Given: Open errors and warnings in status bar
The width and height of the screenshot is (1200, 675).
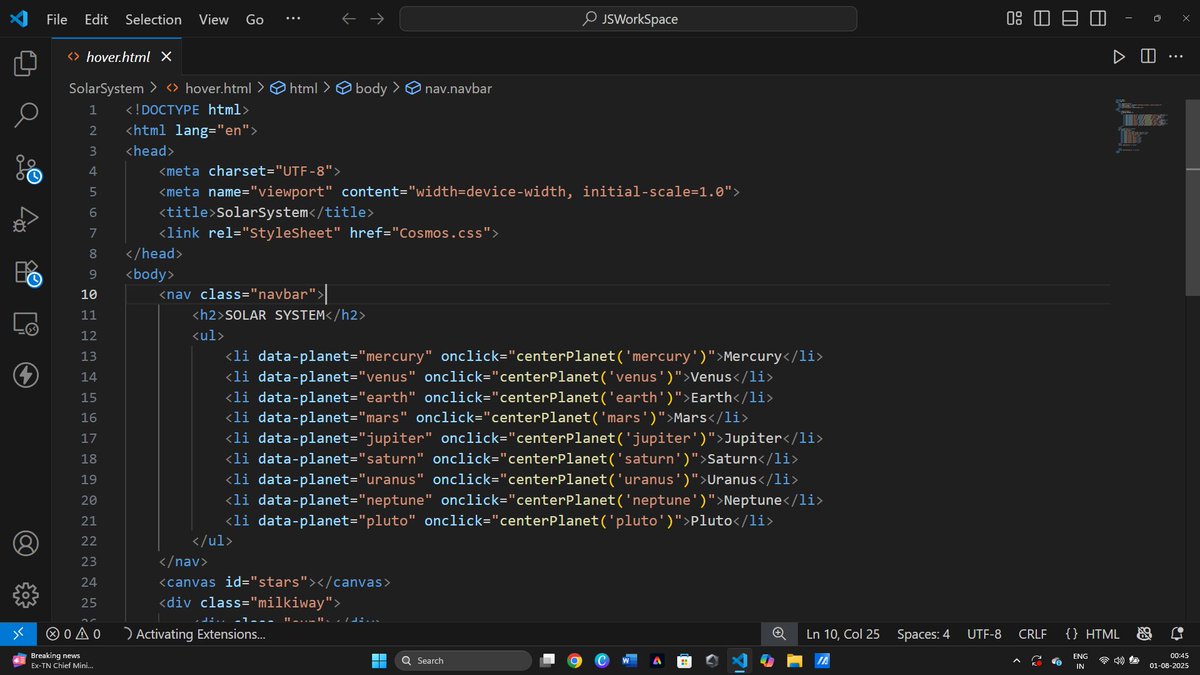Looking at the screenshot, I should tap(73, 634).
